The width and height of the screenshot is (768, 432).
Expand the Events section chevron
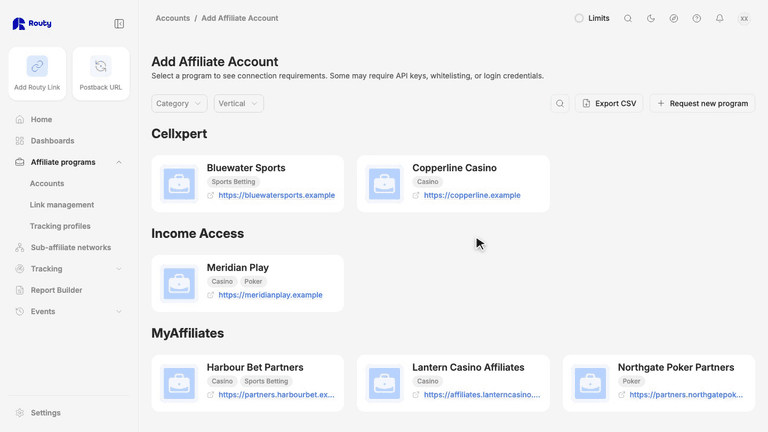pyautogui.click(x=119, y=312)
